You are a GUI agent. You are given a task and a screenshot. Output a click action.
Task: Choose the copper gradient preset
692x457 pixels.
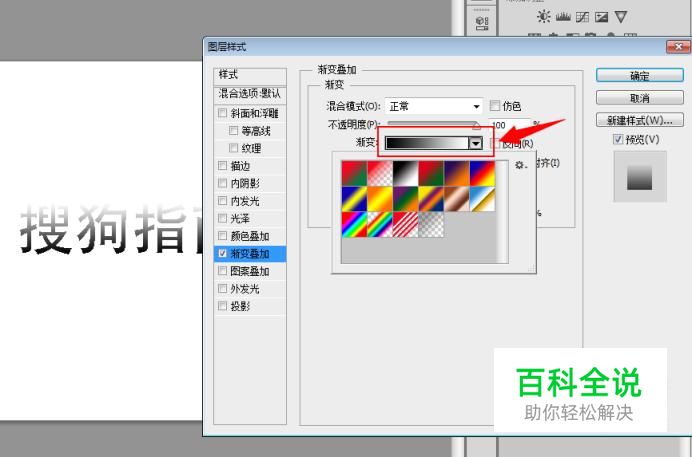(457, 199)
